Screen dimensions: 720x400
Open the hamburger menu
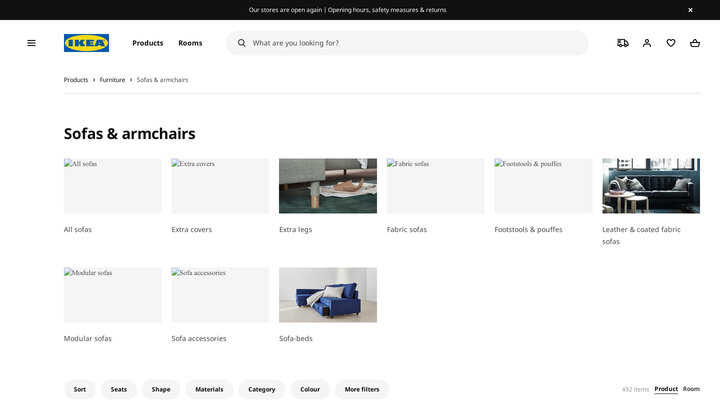31,43
